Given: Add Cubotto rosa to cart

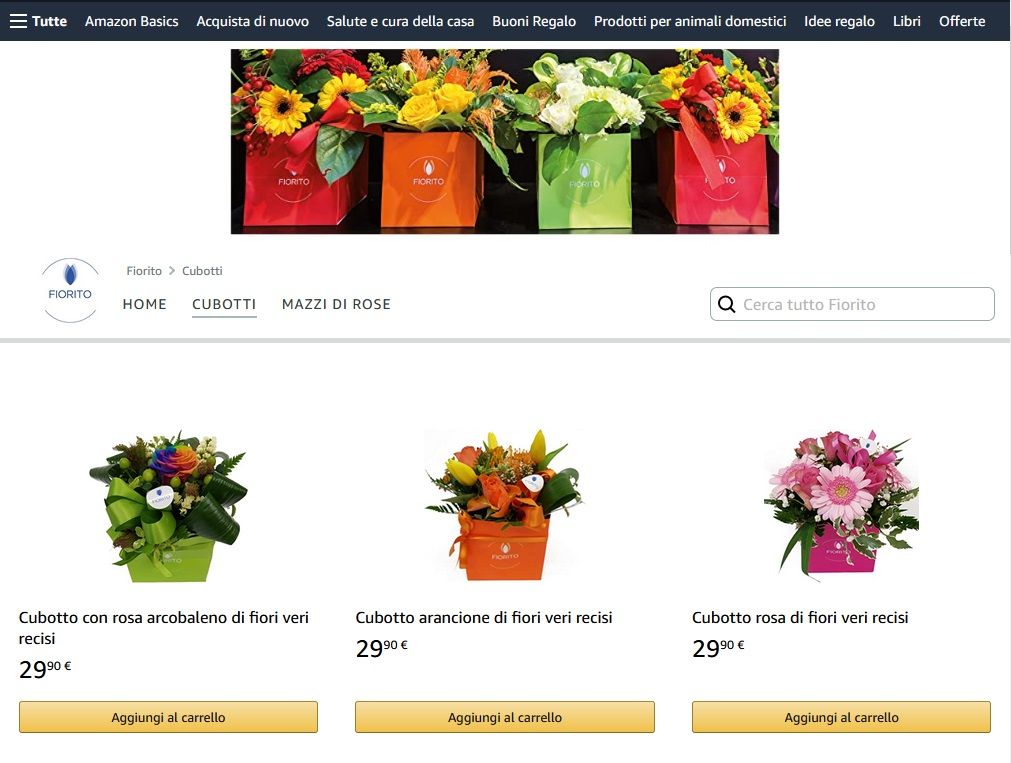Looking at the screenshot, I should click(x=841, y=717).
